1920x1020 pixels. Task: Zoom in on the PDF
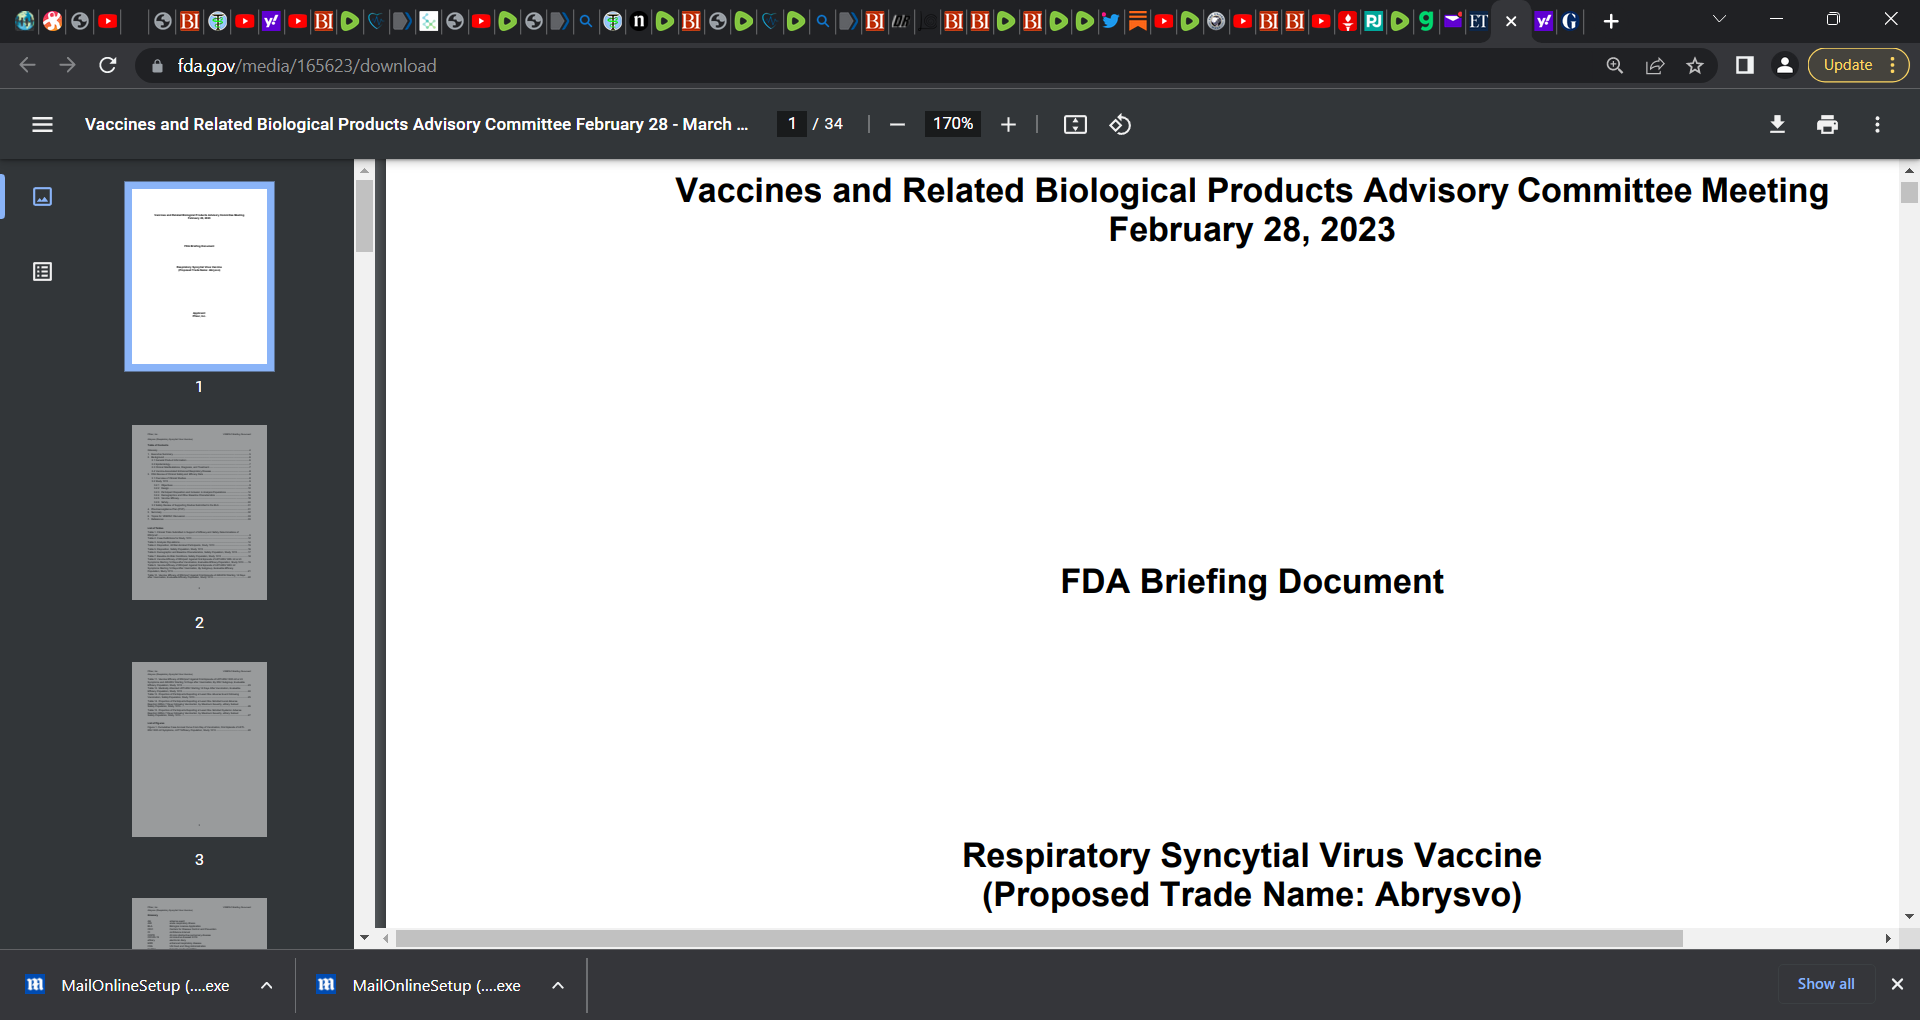point(1008,124)
